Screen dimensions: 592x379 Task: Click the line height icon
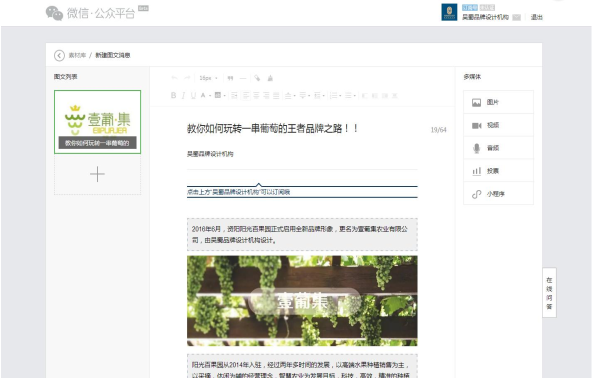click(318, 95)
